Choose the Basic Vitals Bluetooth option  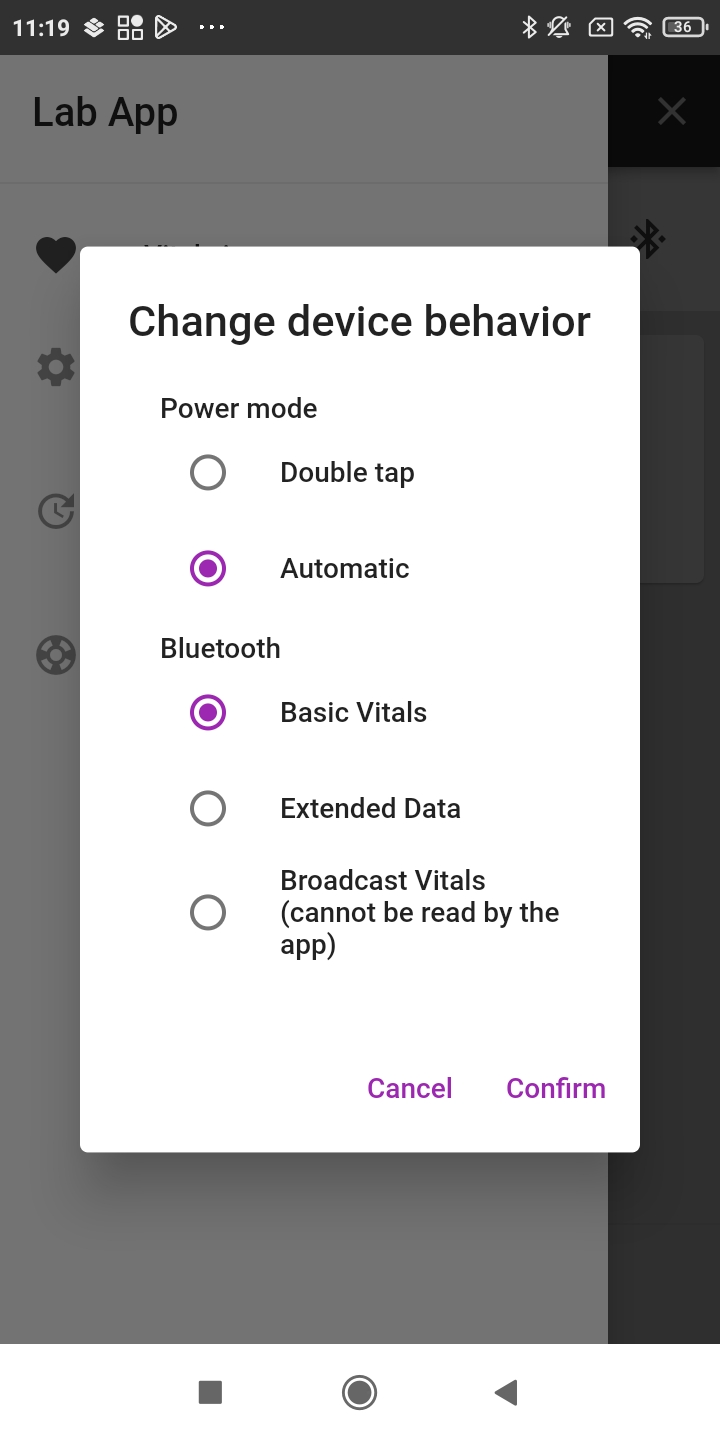(208, 712)
